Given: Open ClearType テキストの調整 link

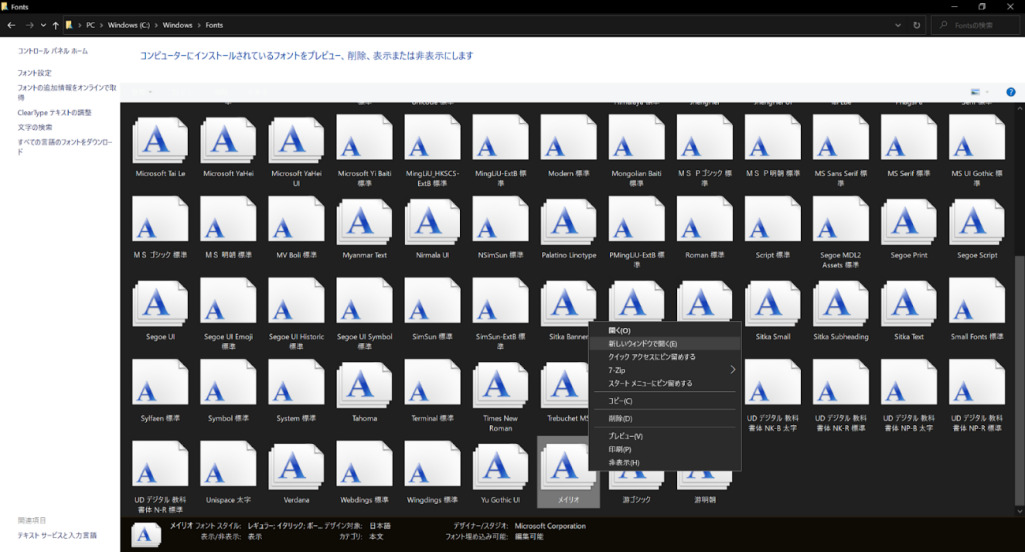Looking at the screenshot, I should point(54,112).
